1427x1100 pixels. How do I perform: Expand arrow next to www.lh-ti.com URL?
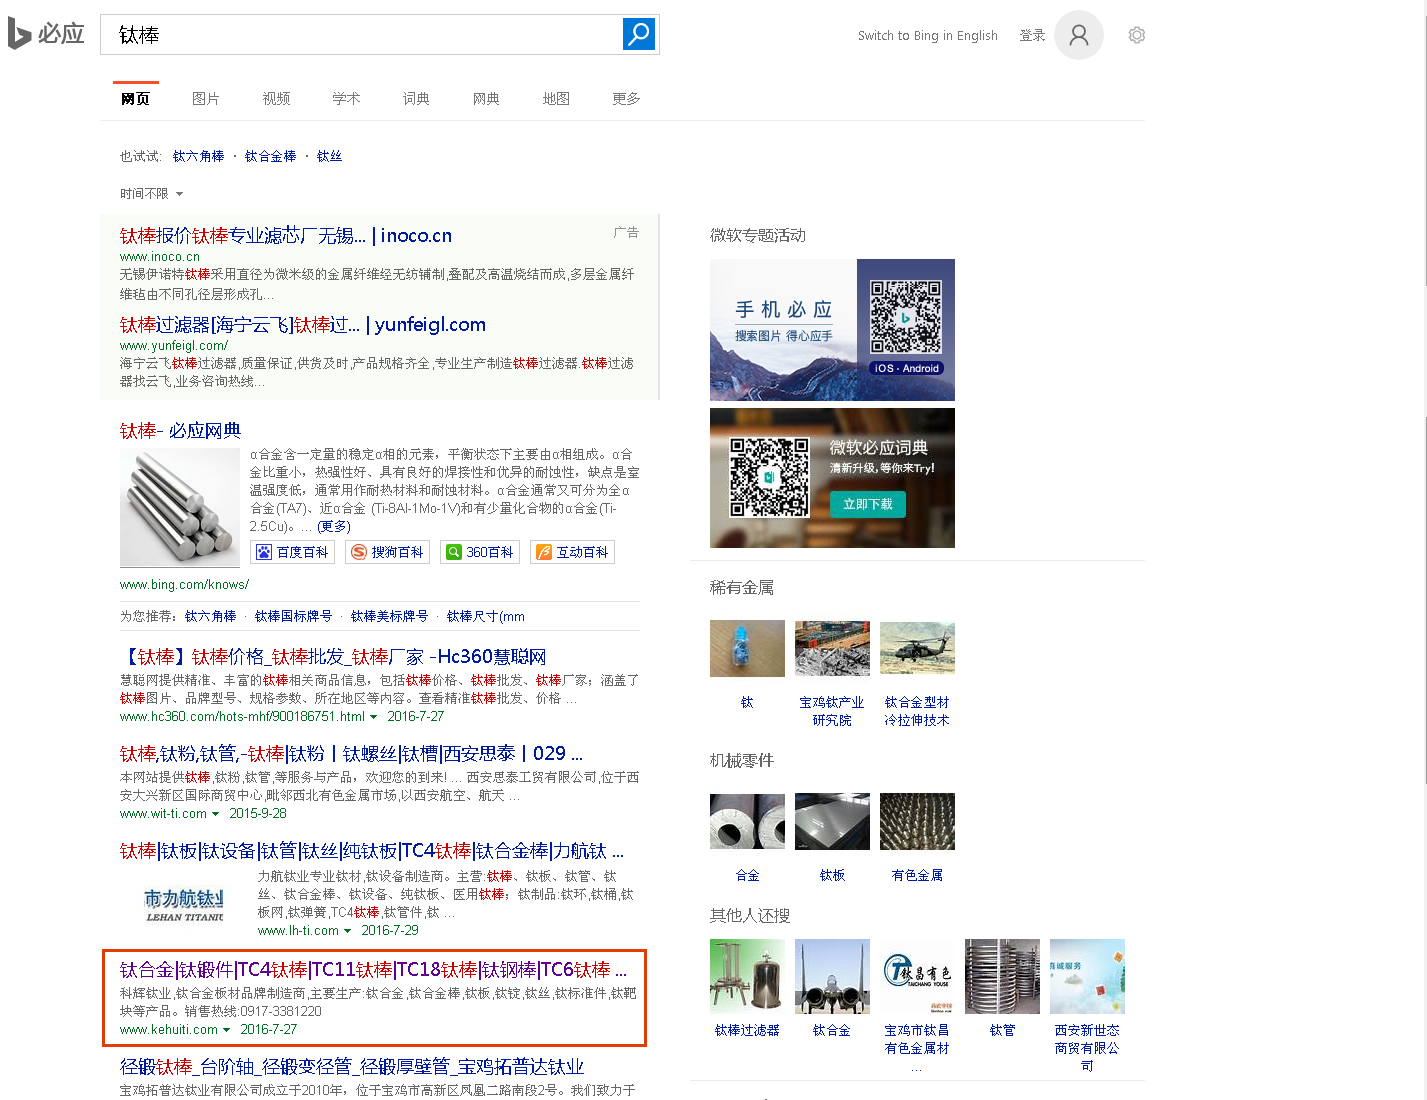click(347, 931)
